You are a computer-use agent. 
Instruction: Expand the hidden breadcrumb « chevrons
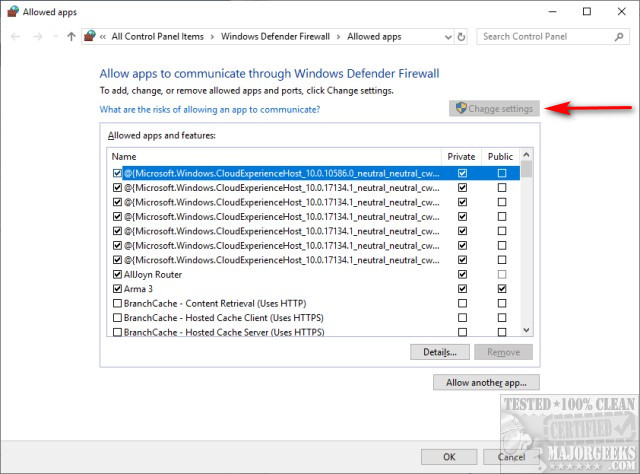click(103, 37)
